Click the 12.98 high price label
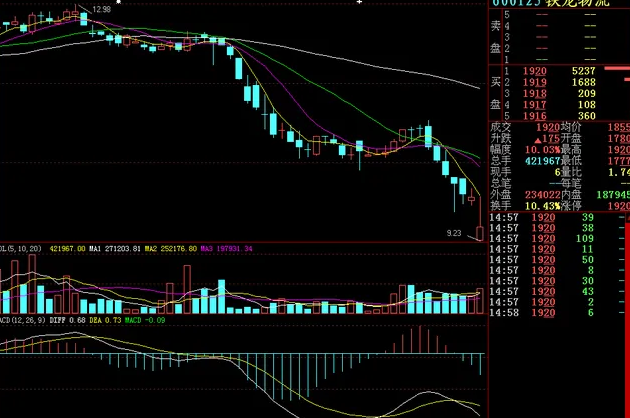 (101, 9)
